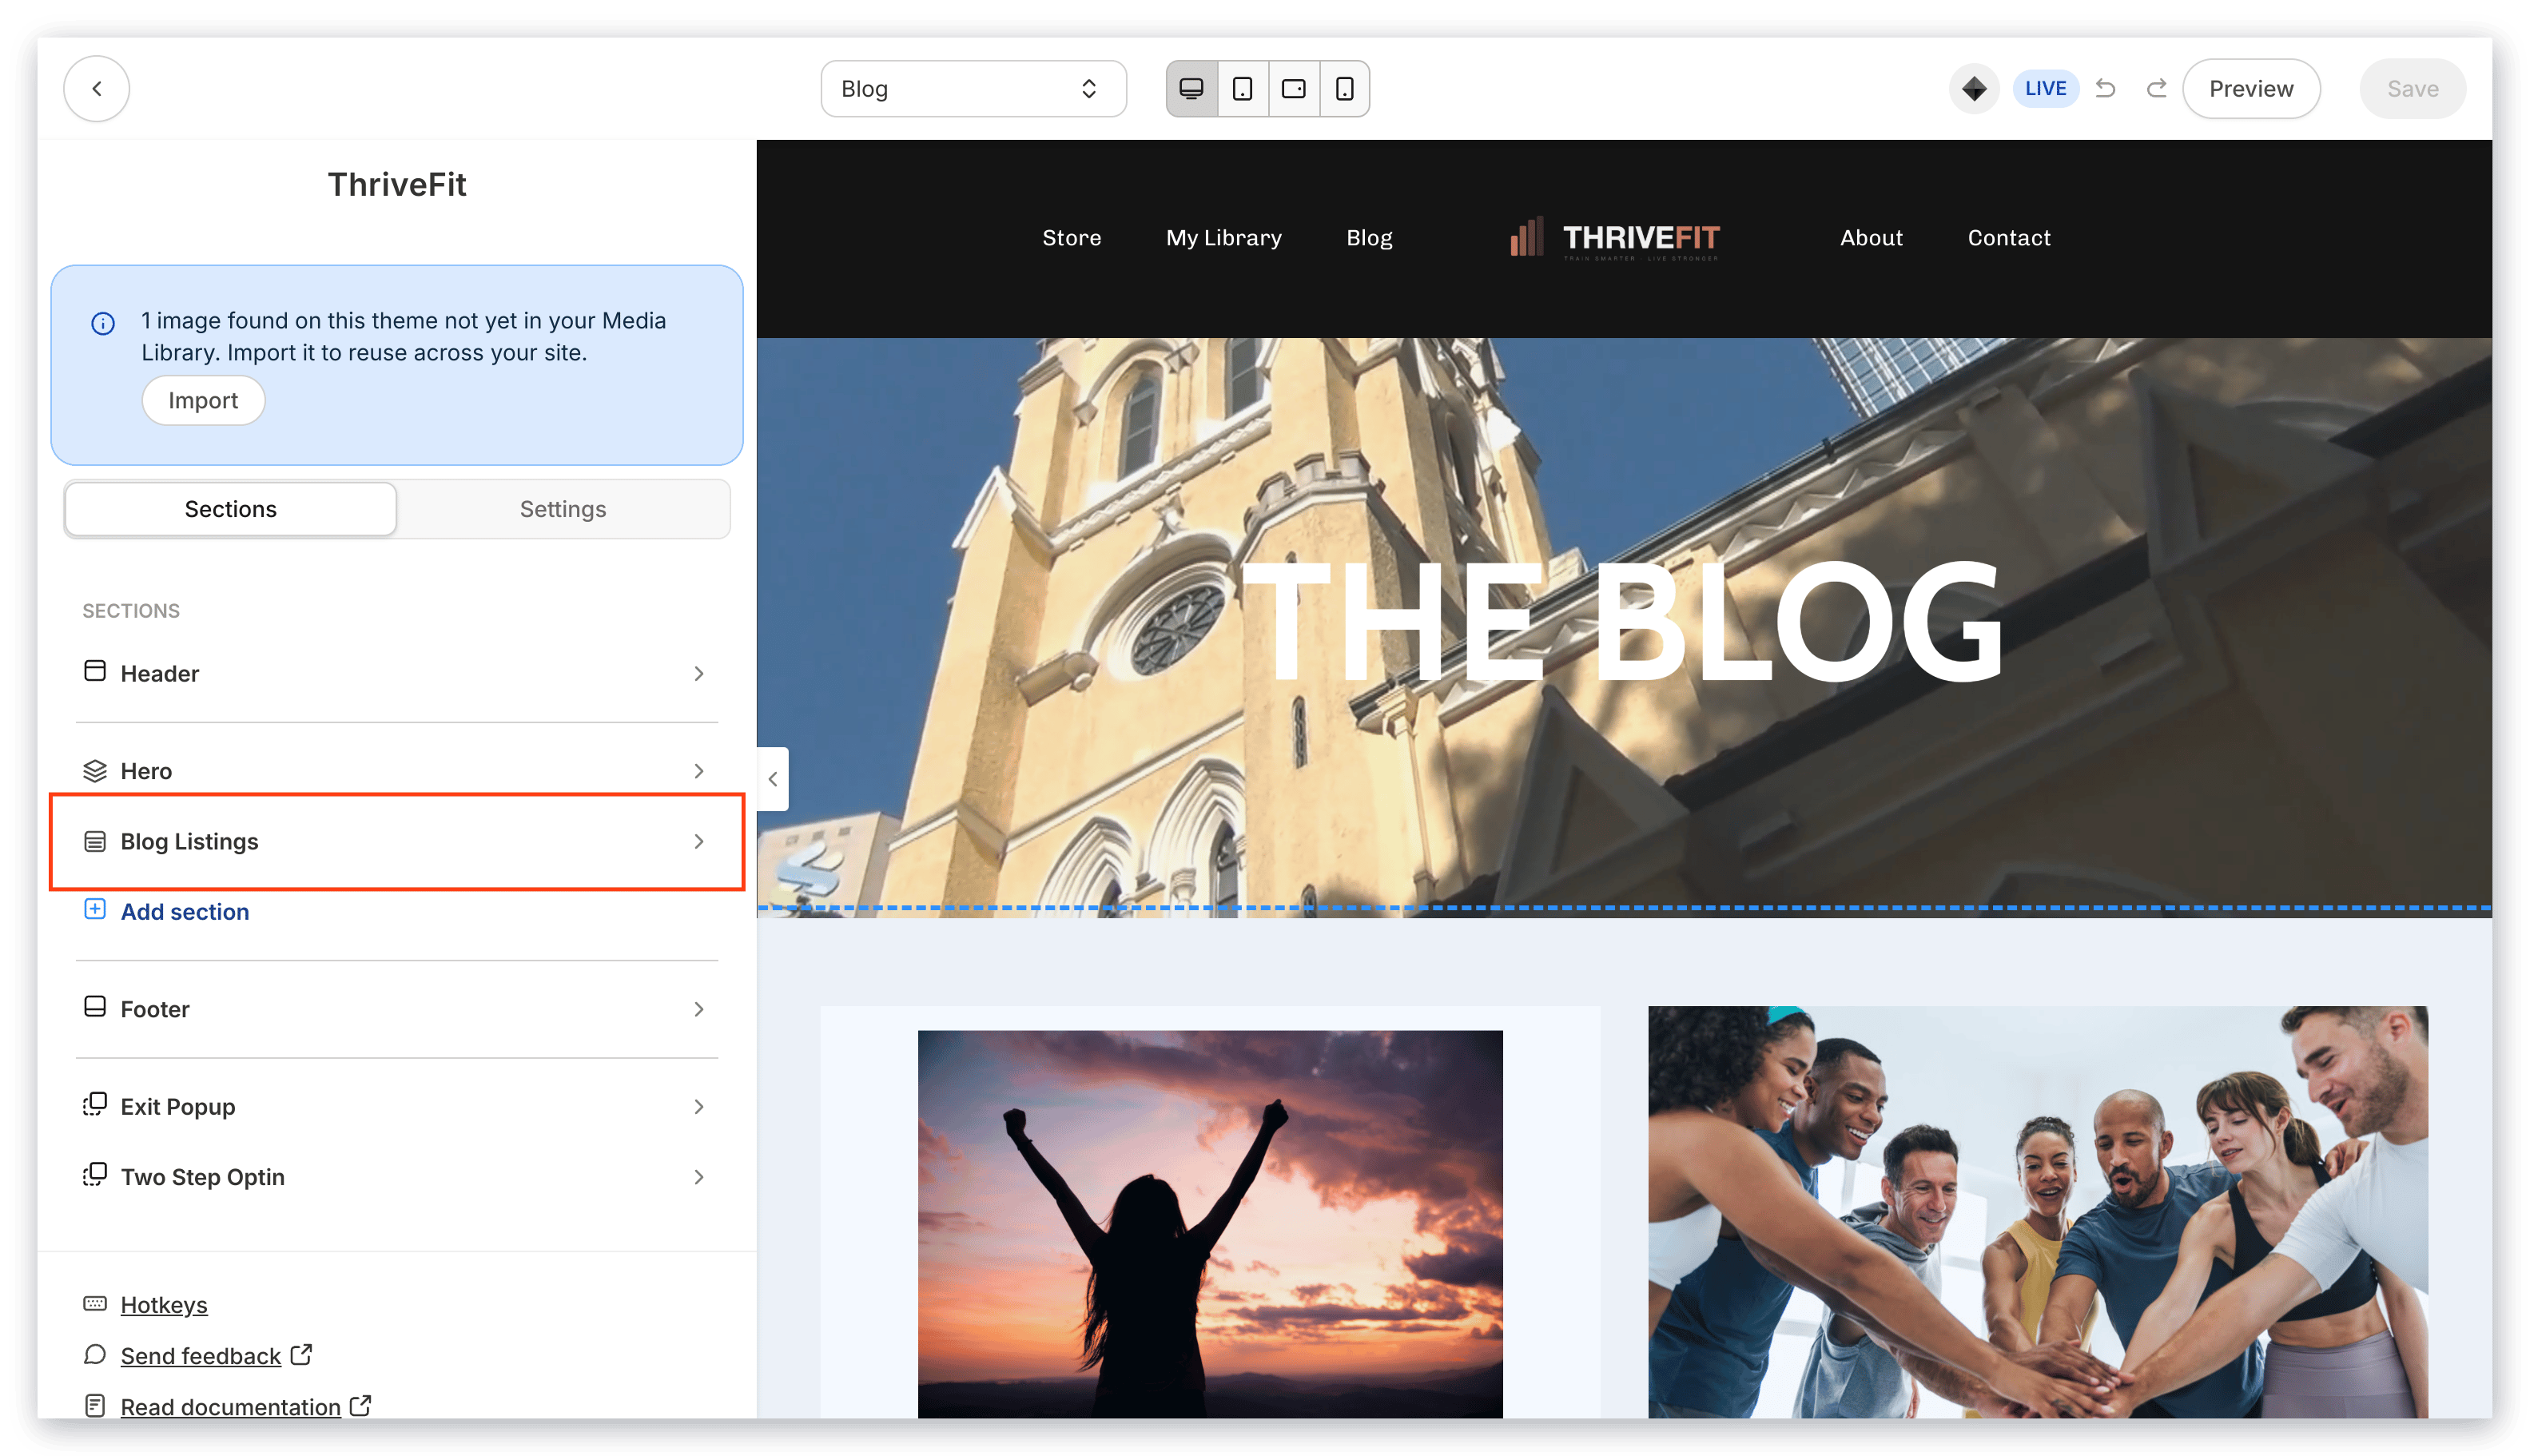
Task: Click the LIVE status badge
Action: (2045, 89)
